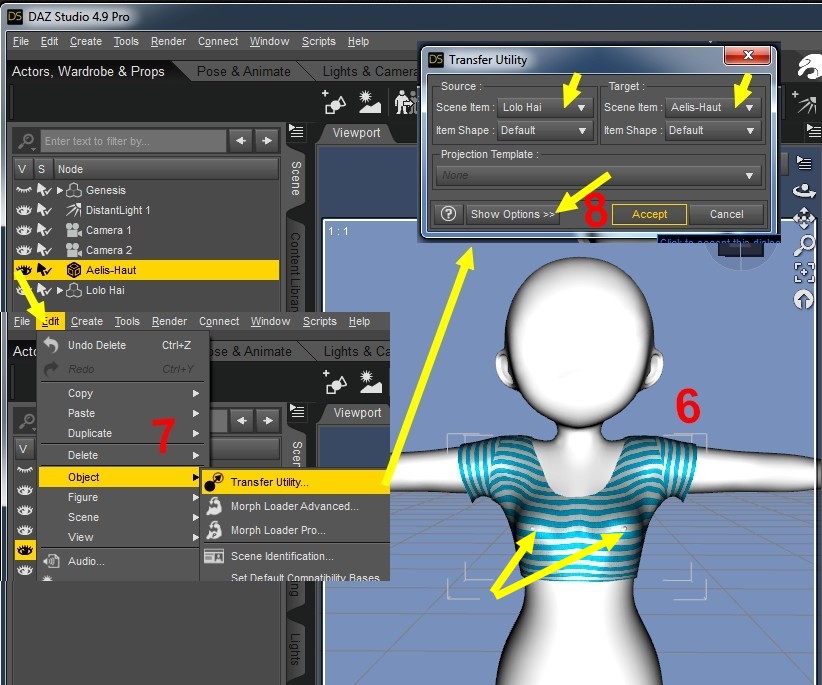Click the next filter arrow in Scene pane
The width and height of the screenshot is (822, 685).
pos(267,140)
